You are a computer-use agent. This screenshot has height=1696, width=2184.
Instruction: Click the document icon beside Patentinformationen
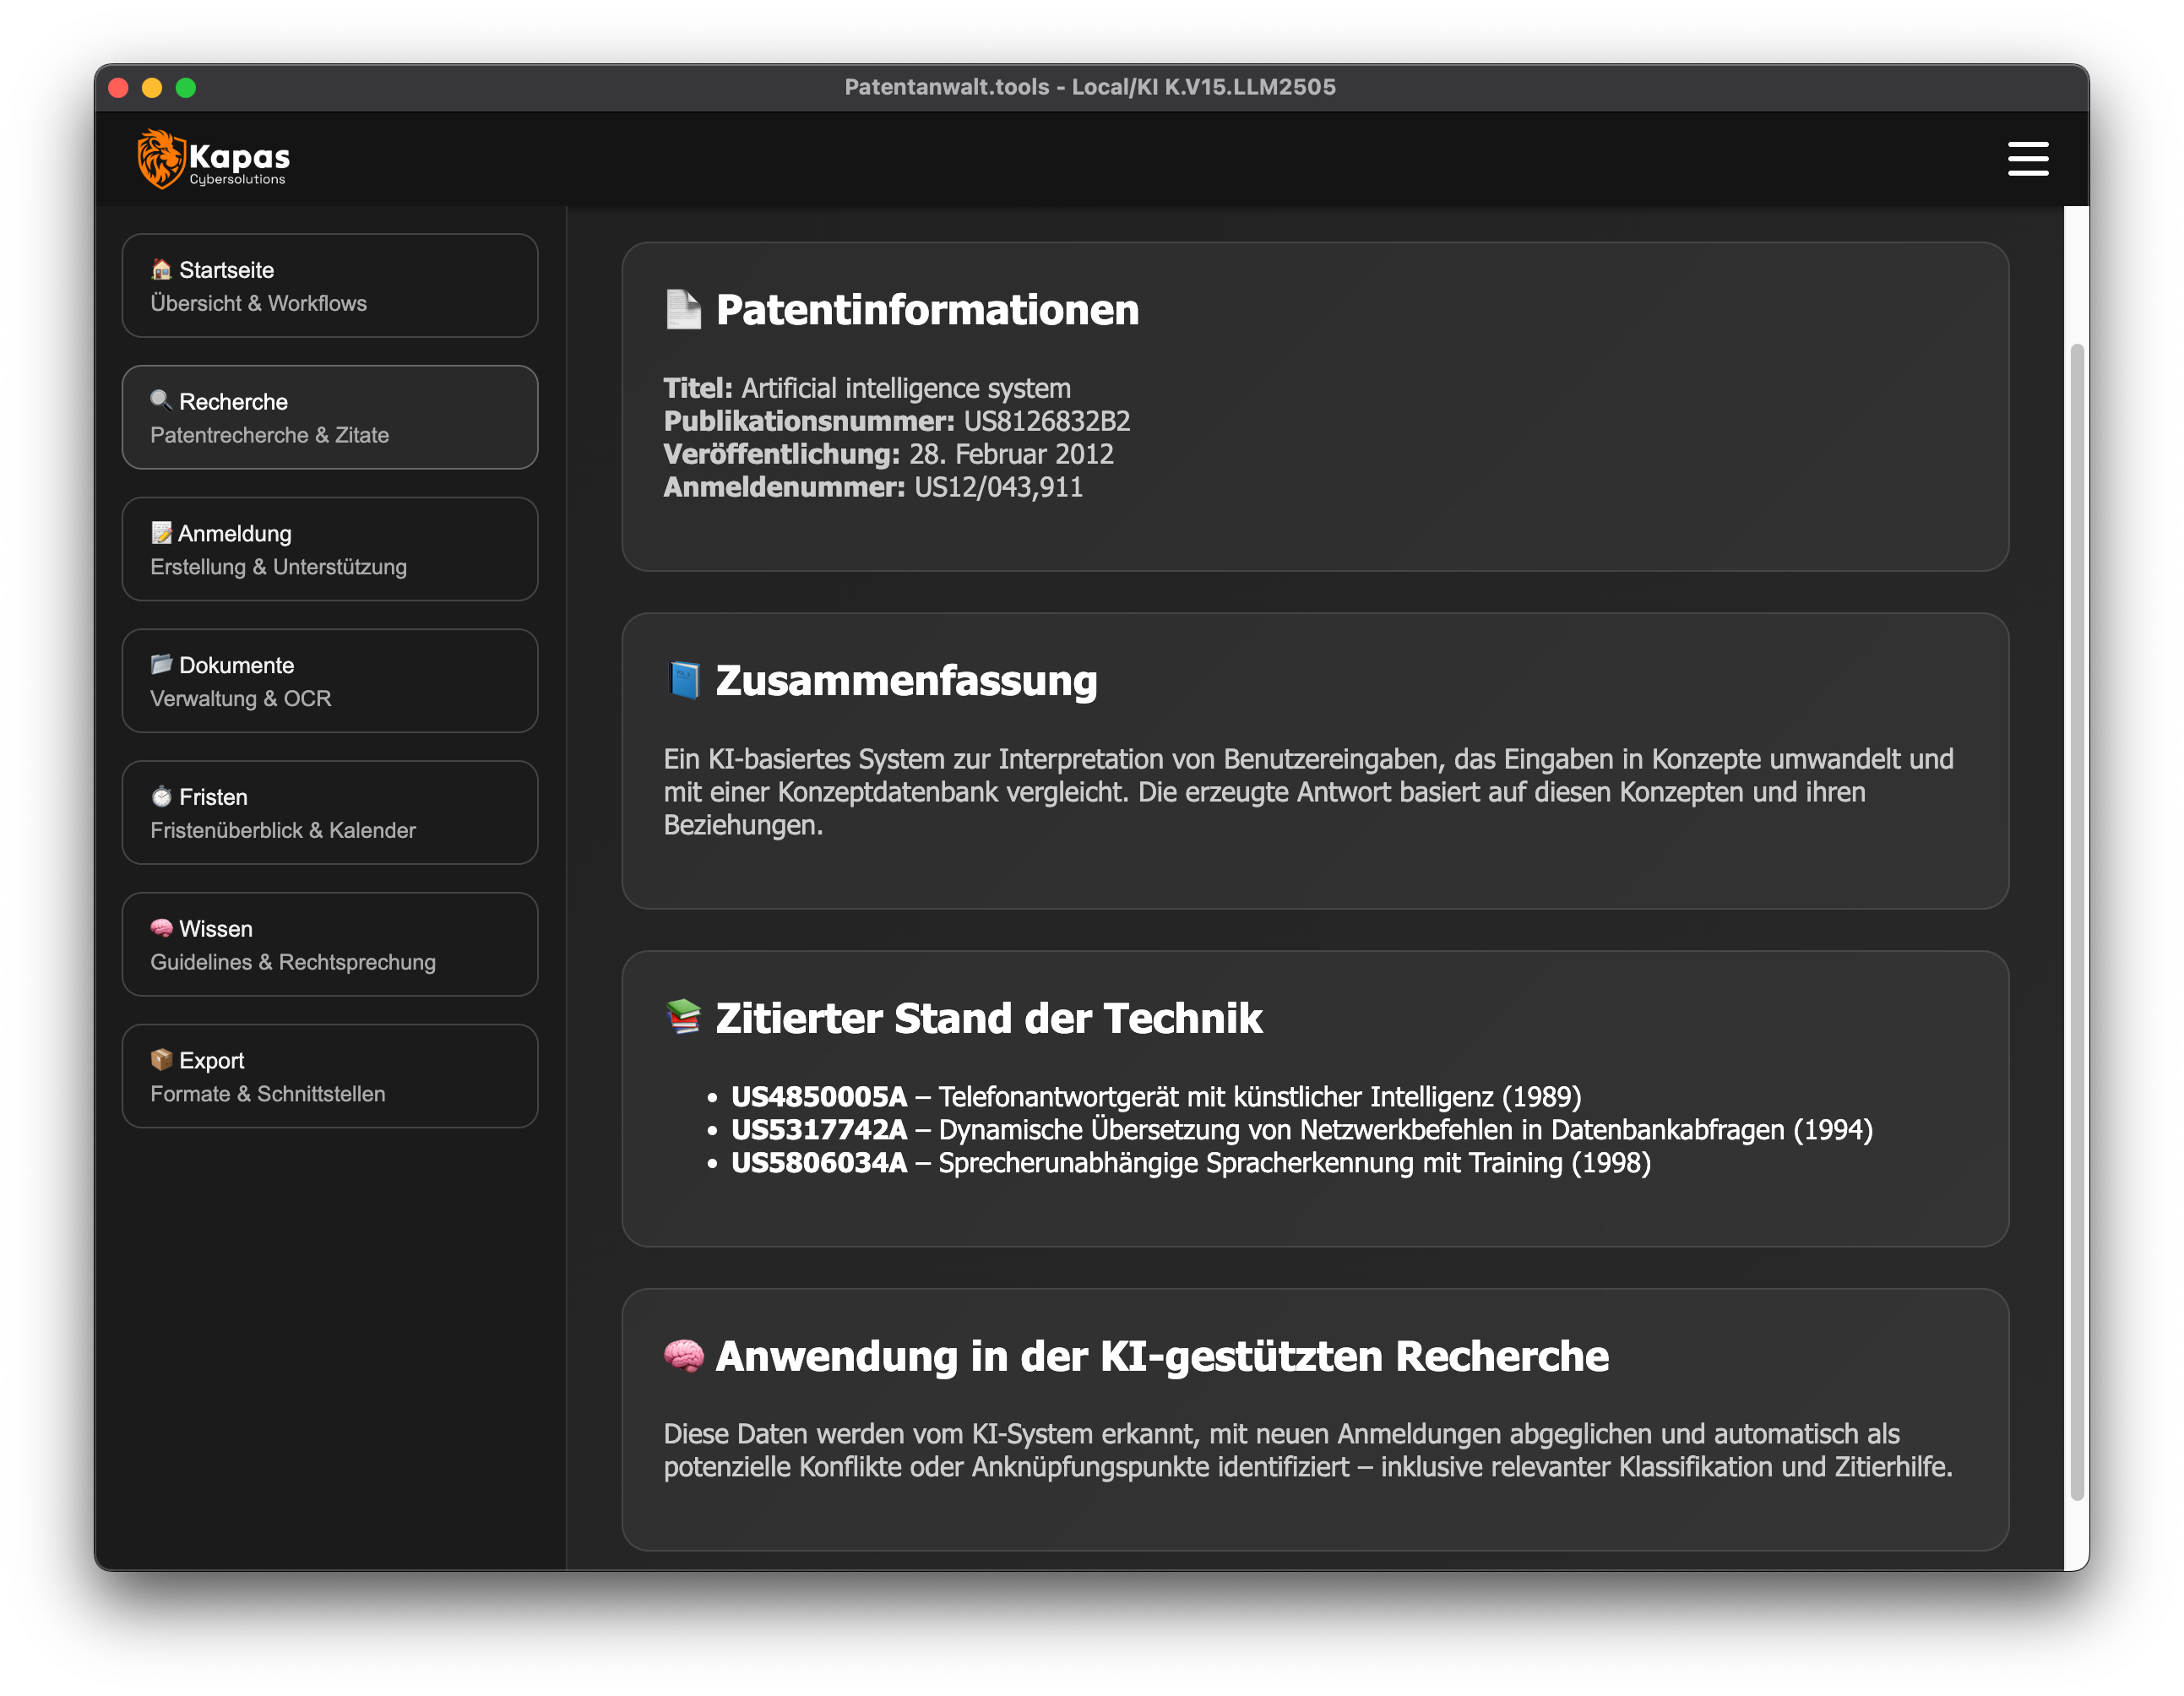click(x=684, y=309)
